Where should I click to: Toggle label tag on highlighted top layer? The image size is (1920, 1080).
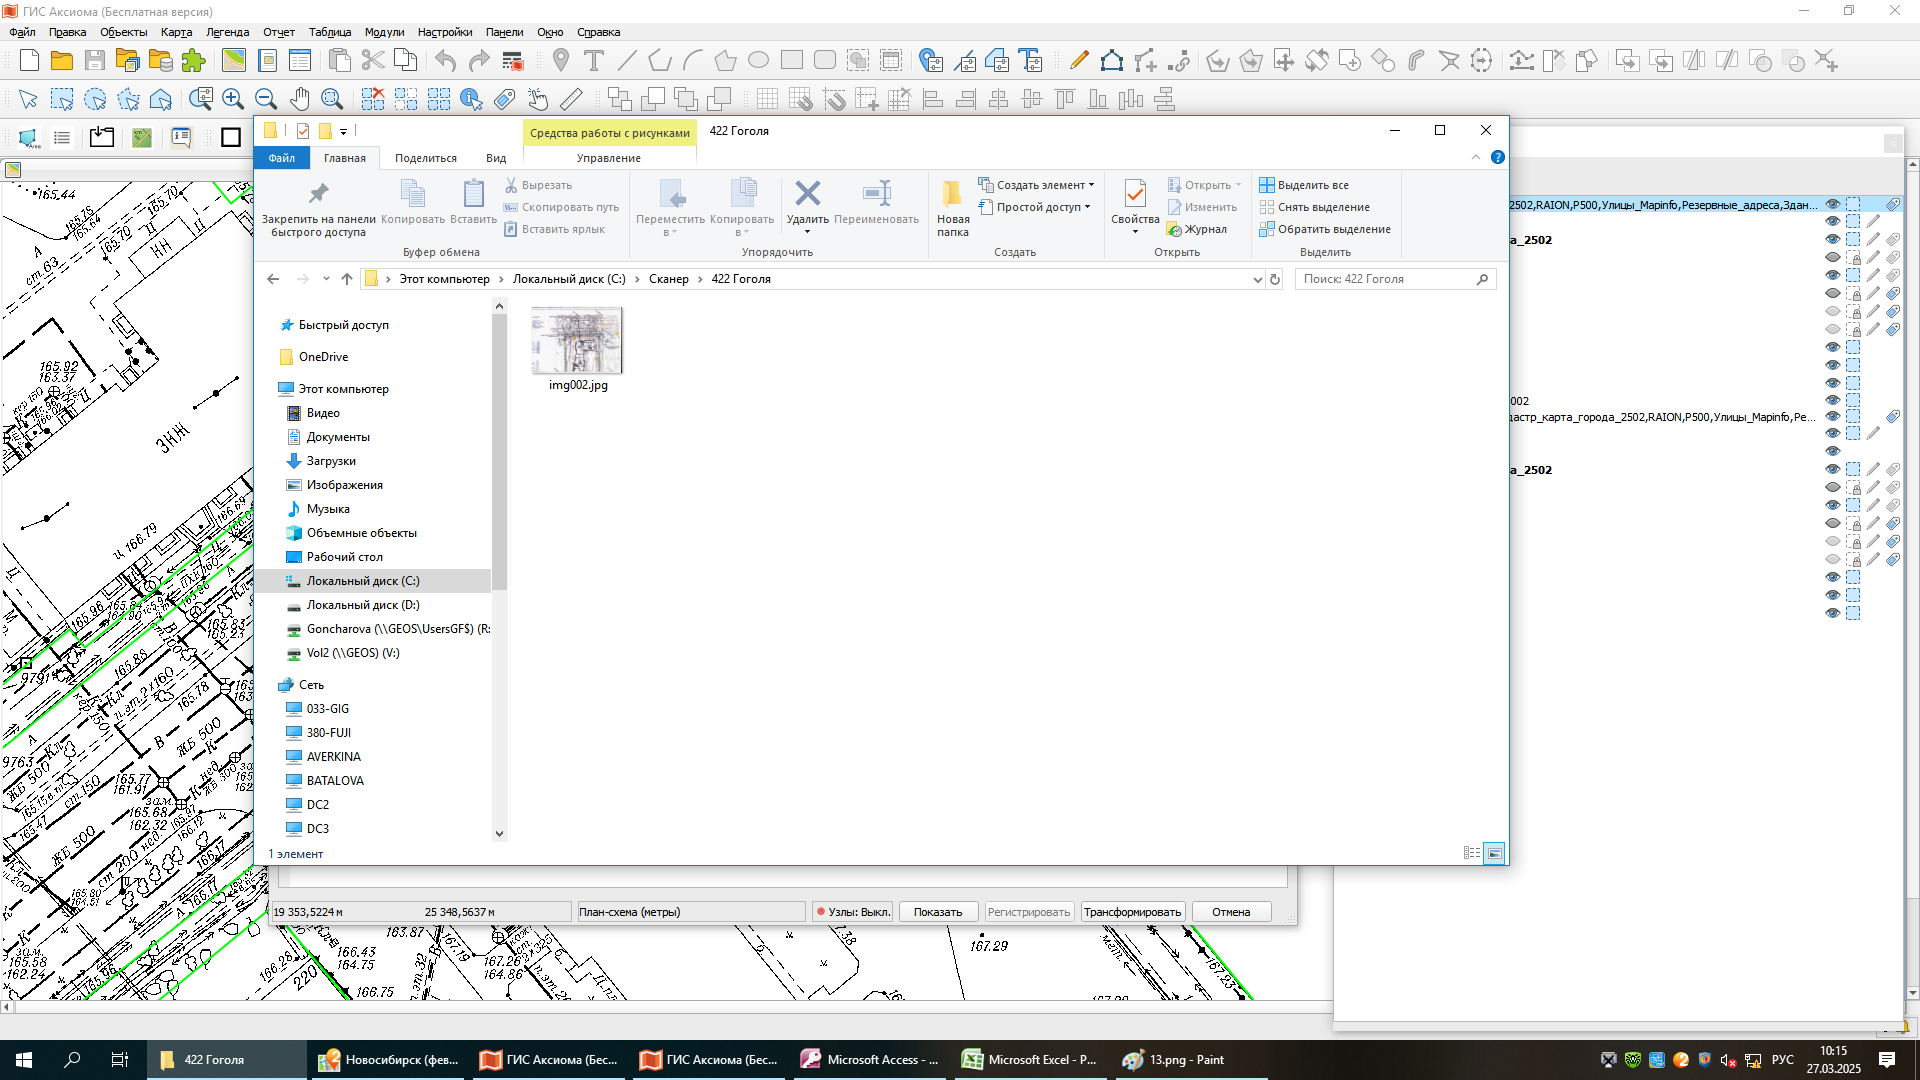coord(1893,204)
